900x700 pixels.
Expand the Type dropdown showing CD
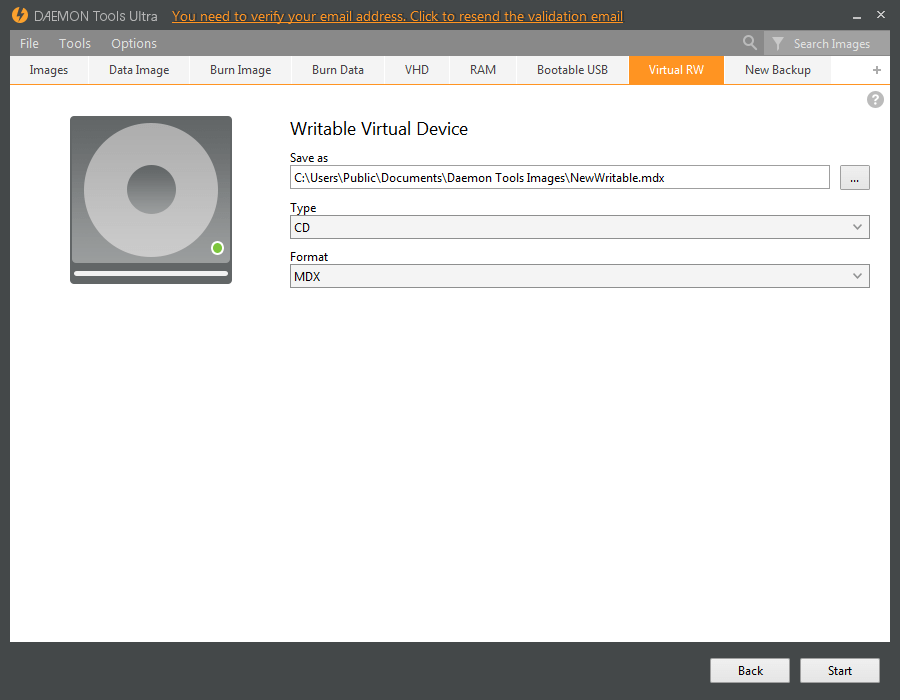tap(580, 227)
